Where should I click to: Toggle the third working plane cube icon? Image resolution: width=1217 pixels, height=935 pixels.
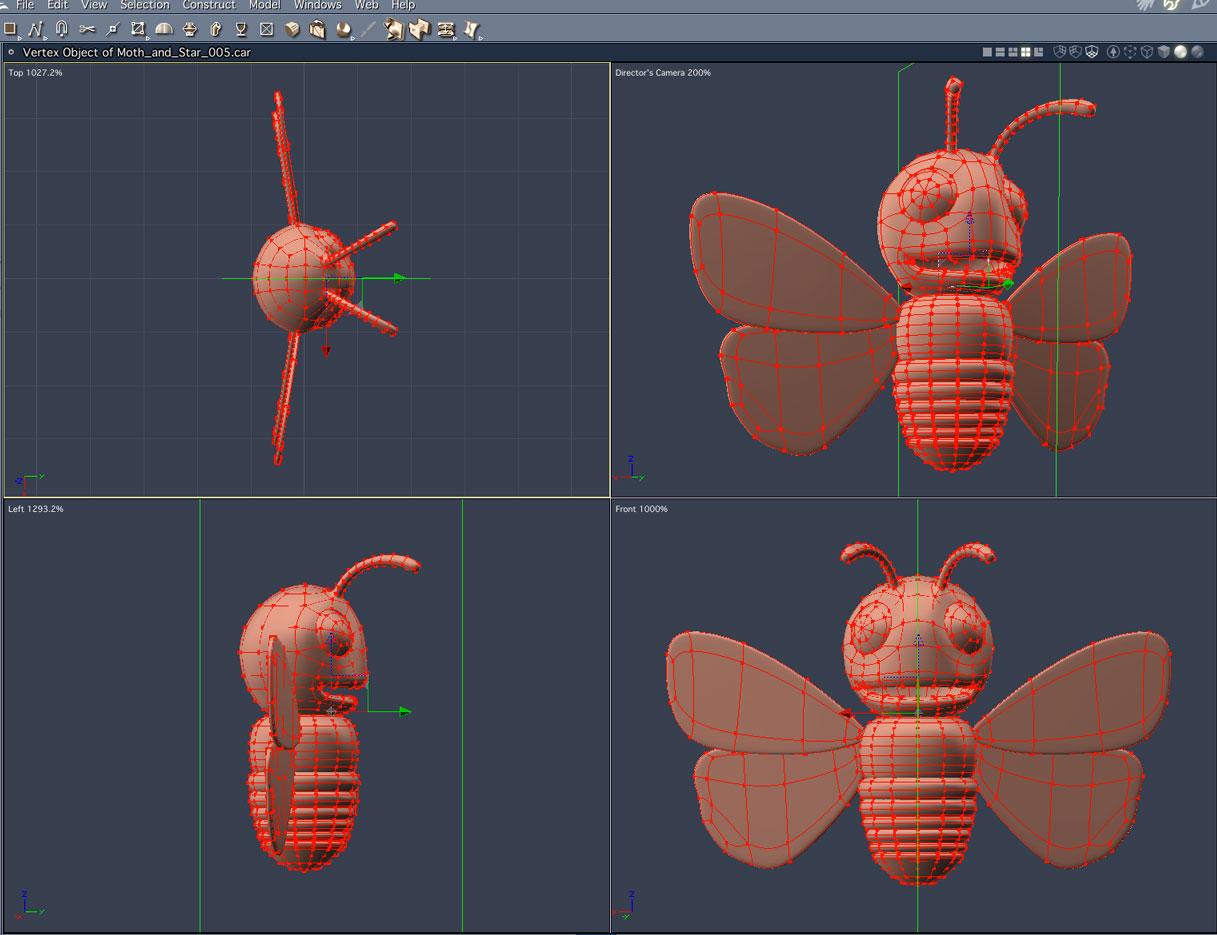tap(1092, 52)
